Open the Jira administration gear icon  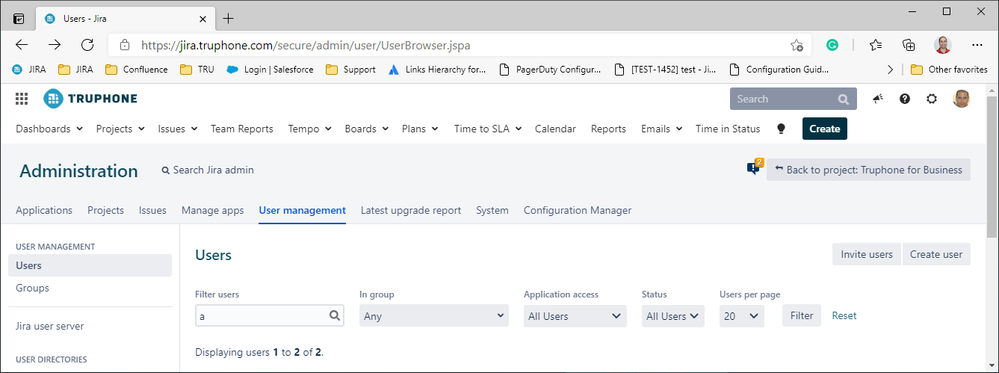(931, 99)
